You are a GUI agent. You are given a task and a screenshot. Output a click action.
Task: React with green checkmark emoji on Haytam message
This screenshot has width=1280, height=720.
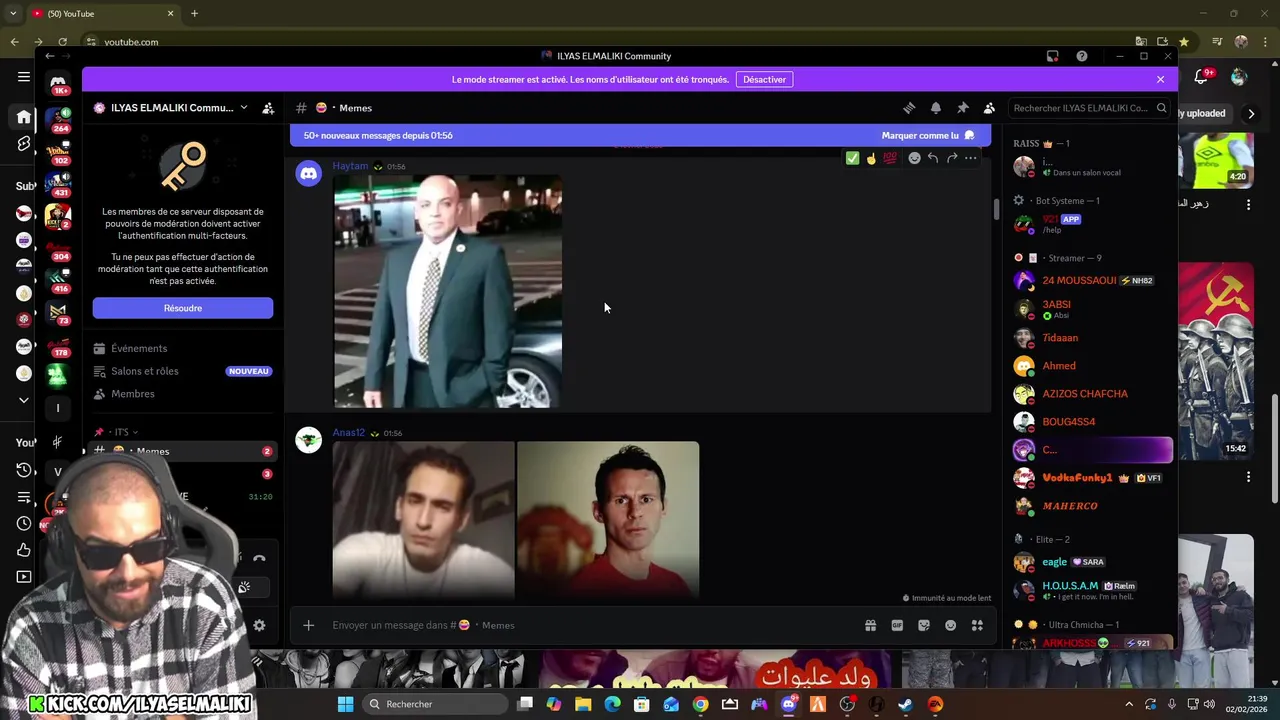(852, 158)
